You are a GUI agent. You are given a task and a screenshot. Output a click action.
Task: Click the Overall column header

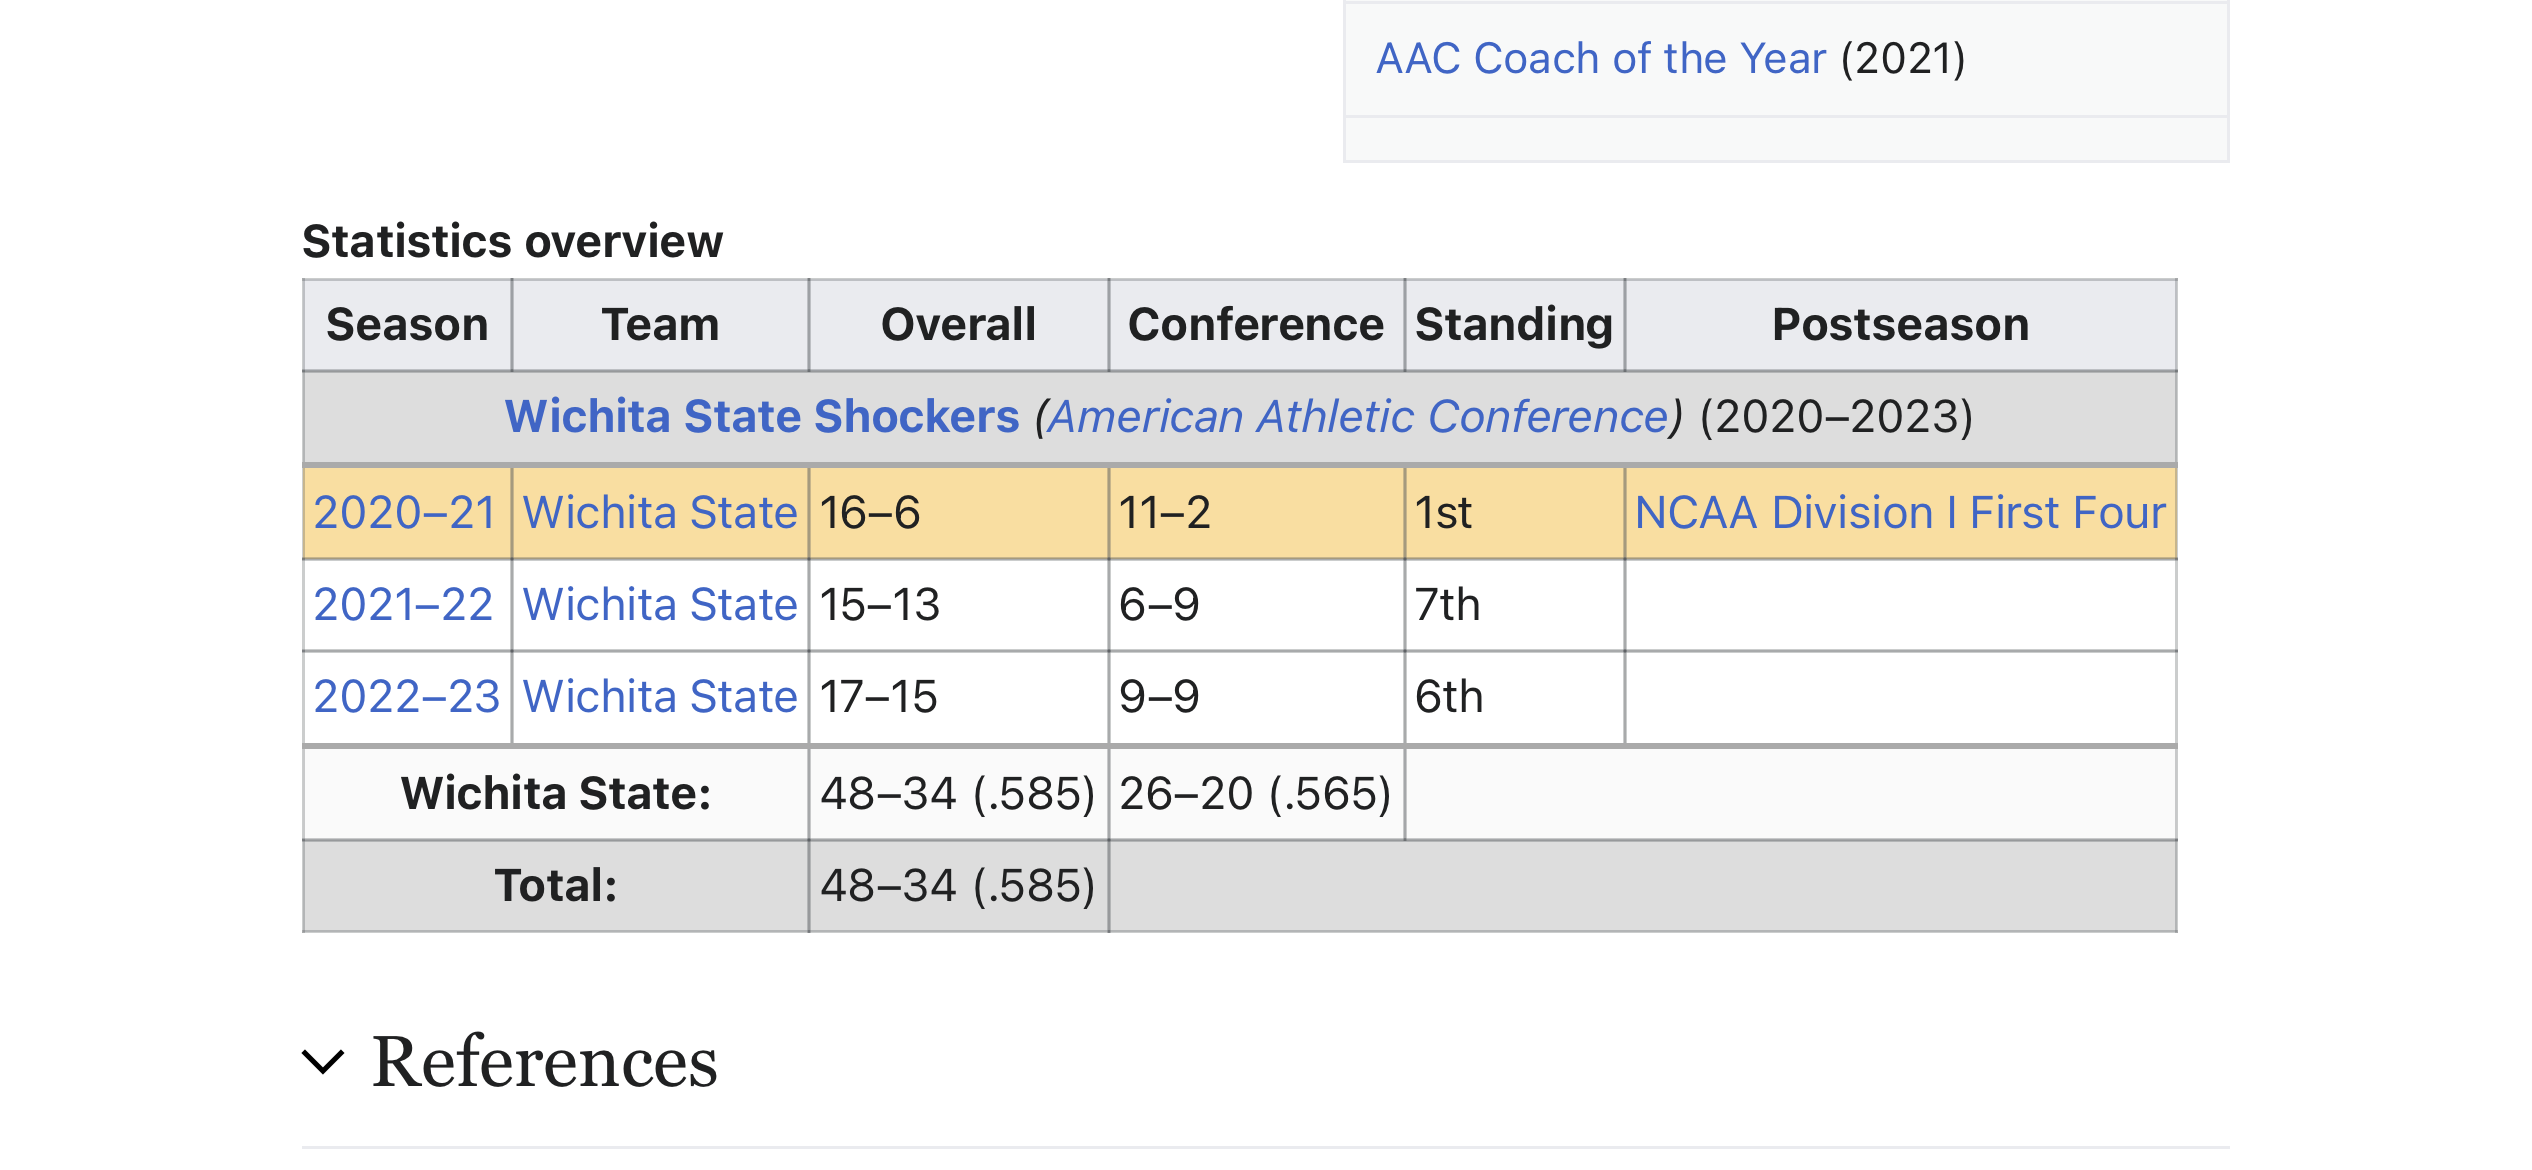(x=958, y=325)
